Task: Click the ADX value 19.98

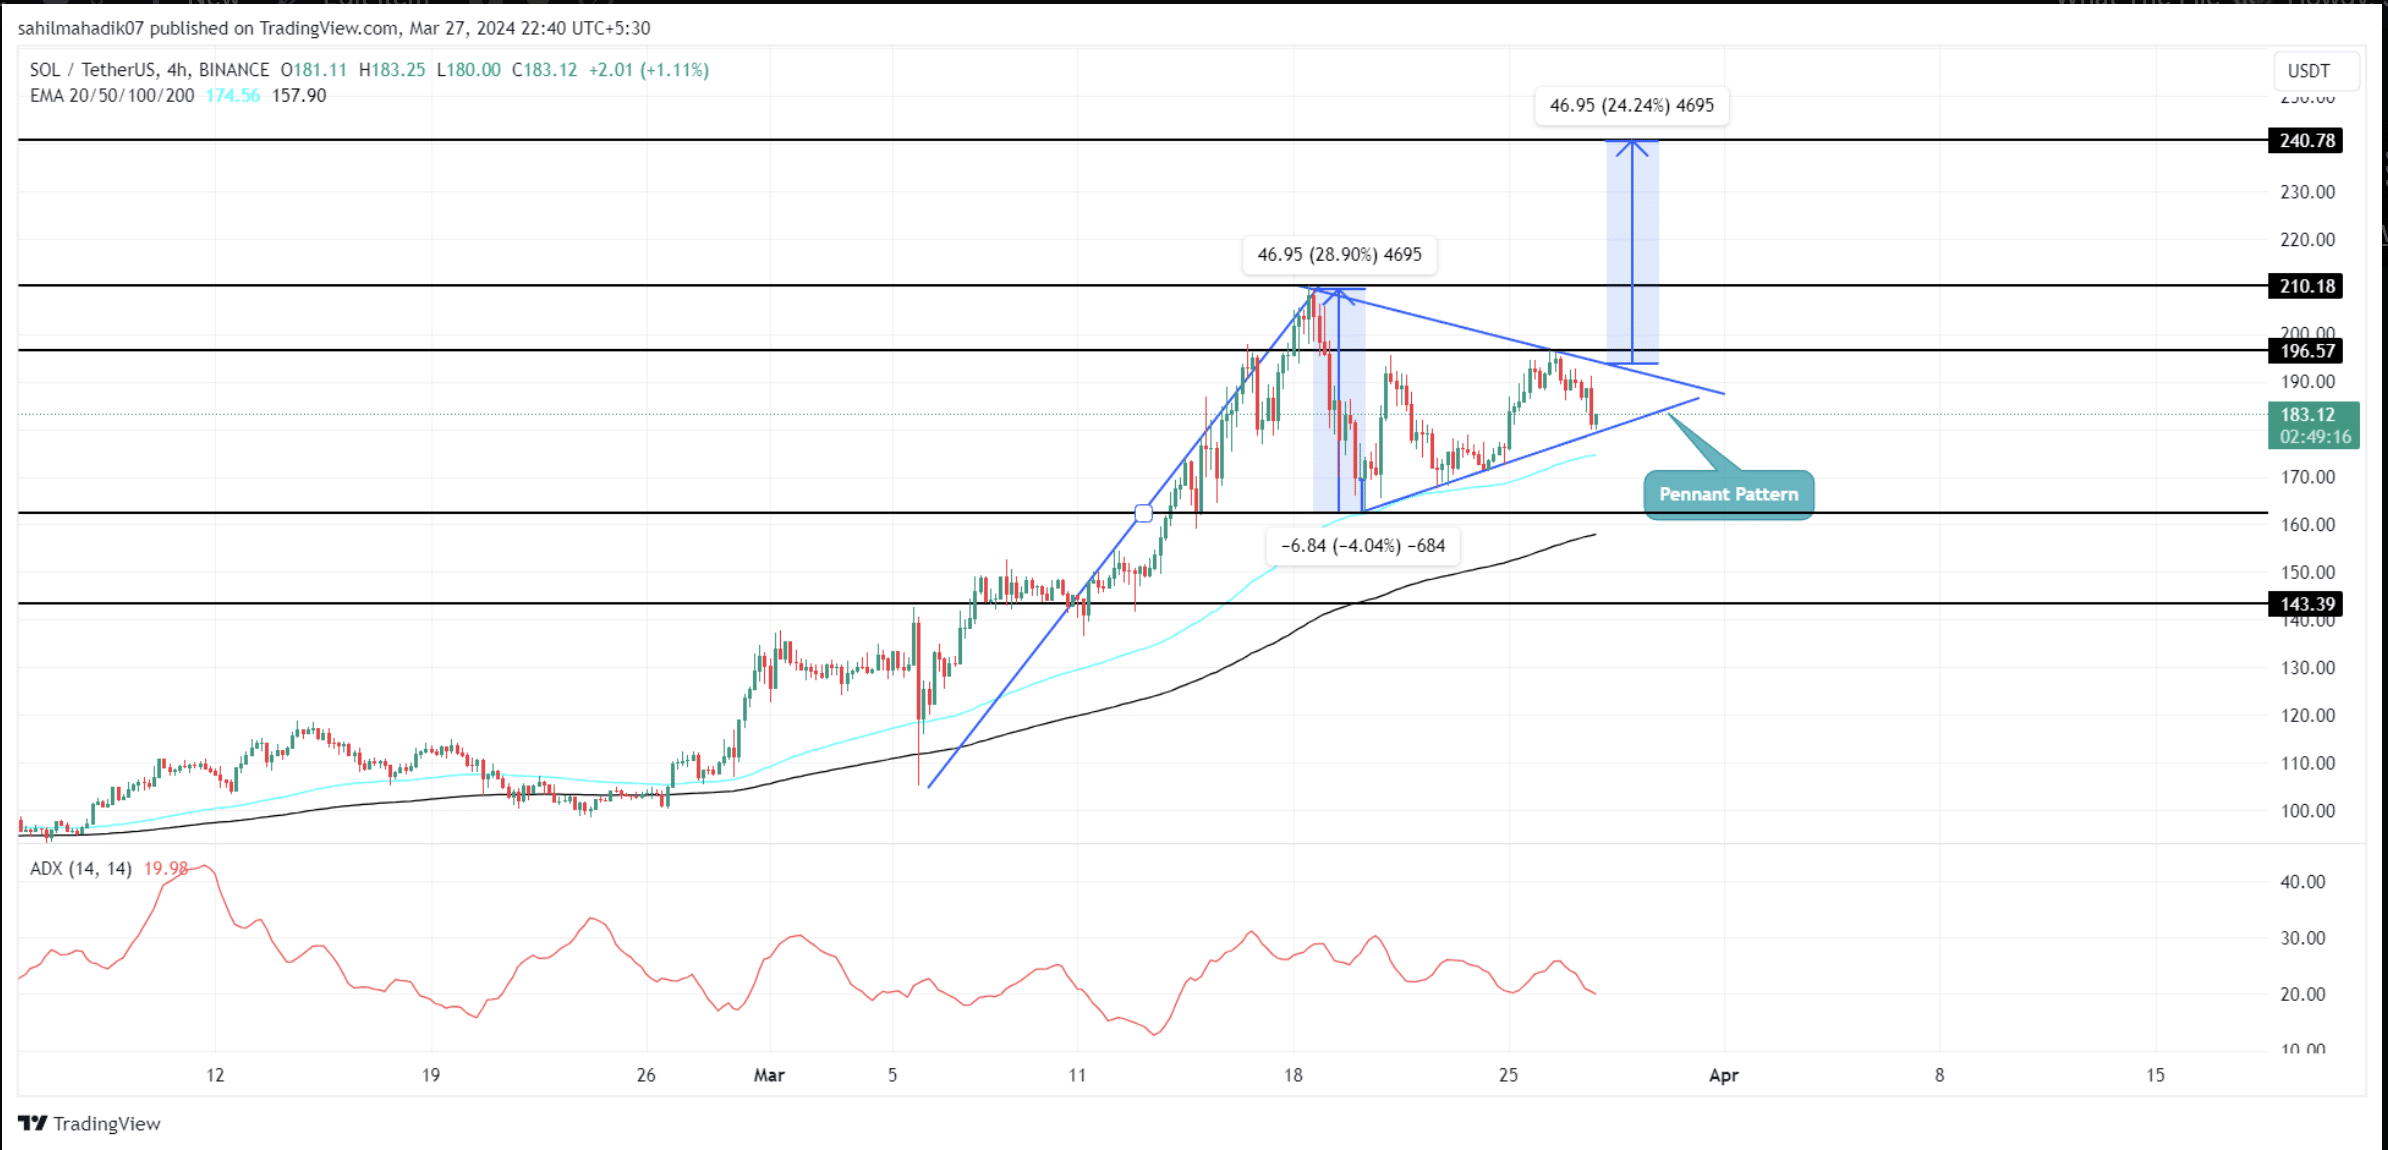Action: [x=166, y=868]
